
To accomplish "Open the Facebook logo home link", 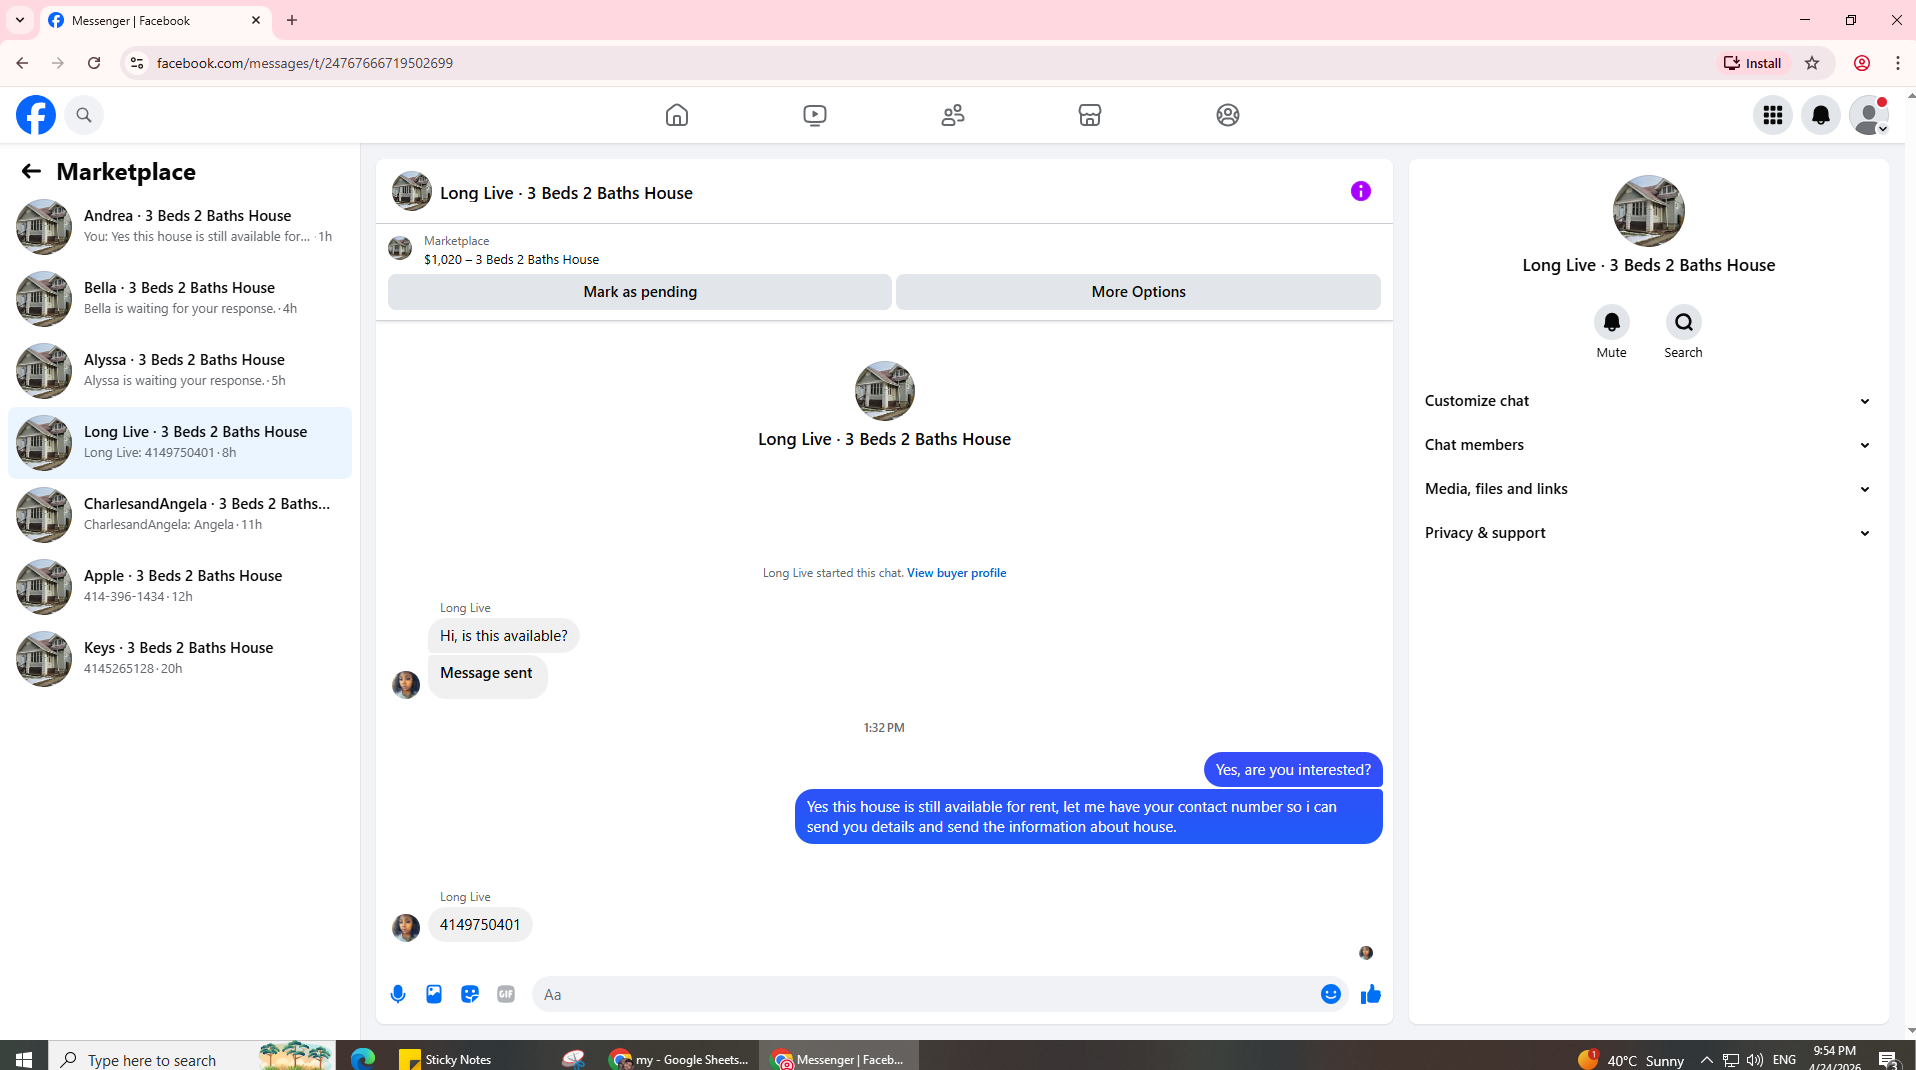I will (36, 115).
